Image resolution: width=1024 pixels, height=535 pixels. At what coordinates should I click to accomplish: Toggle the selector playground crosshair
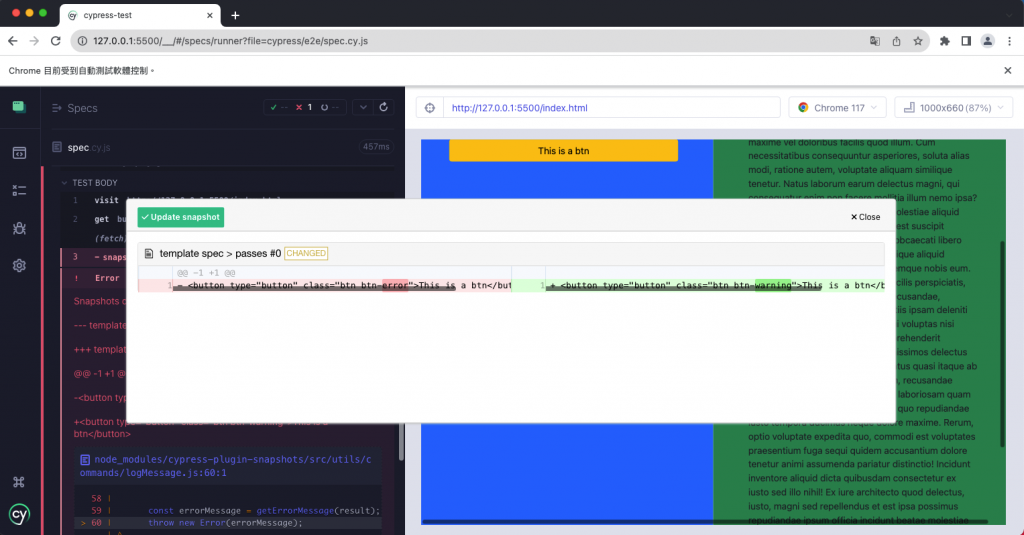[430, 108]
